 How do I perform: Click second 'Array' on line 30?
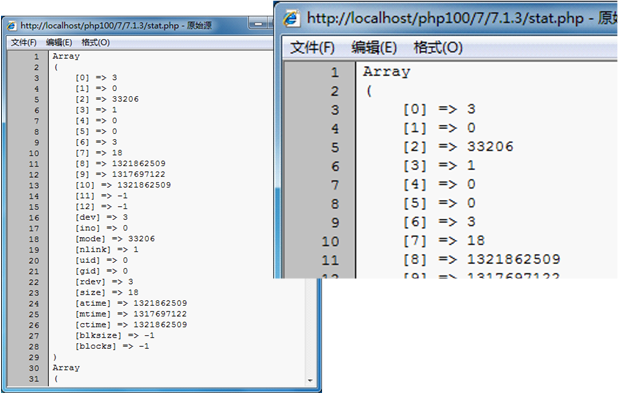click(x=66, y=368)
